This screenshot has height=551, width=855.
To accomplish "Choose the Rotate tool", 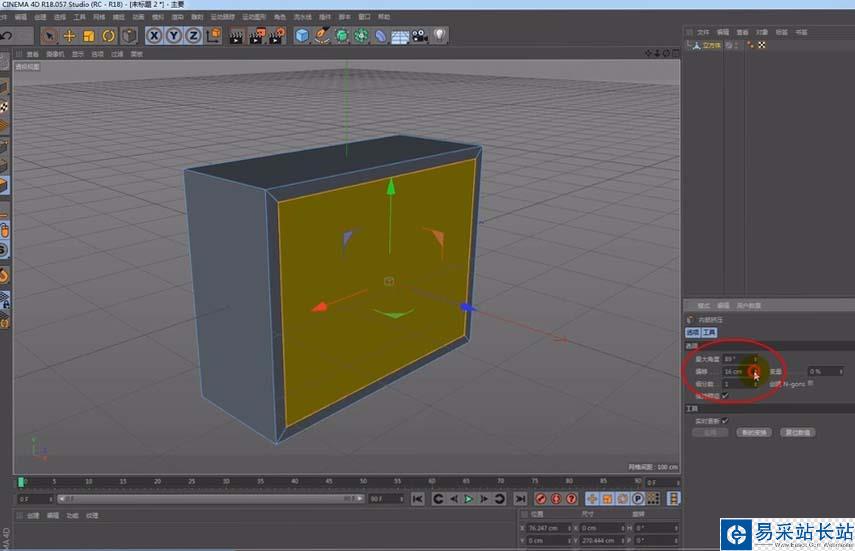I will (109, 36).
